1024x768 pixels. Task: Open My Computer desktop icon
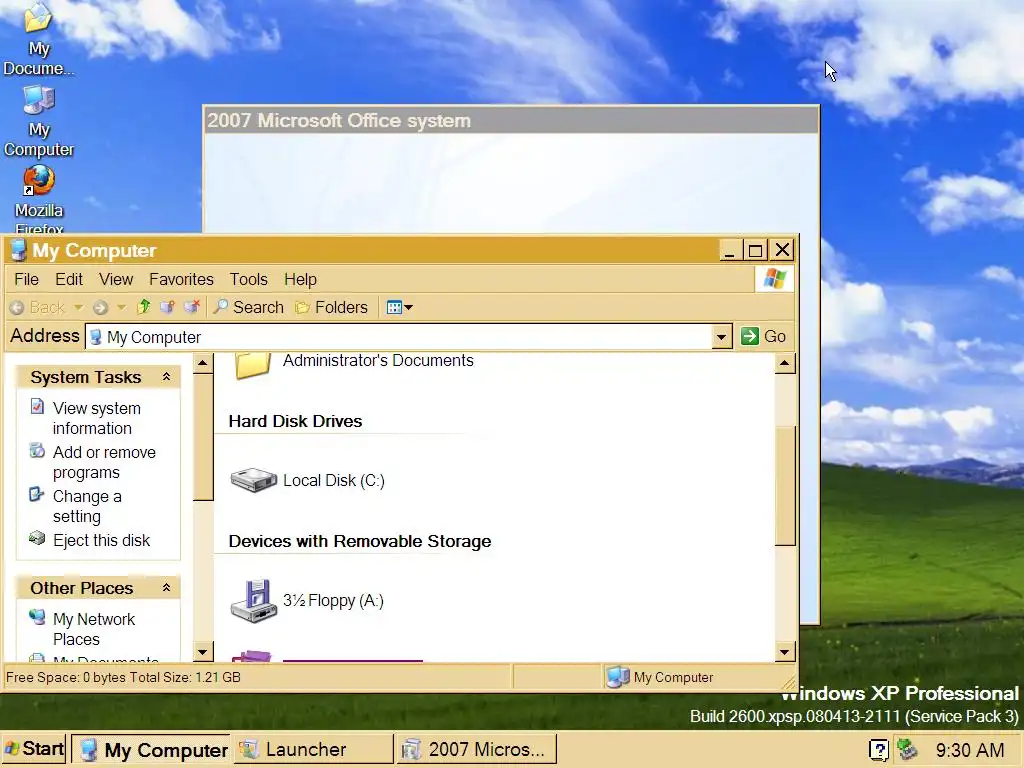(39, 121)
